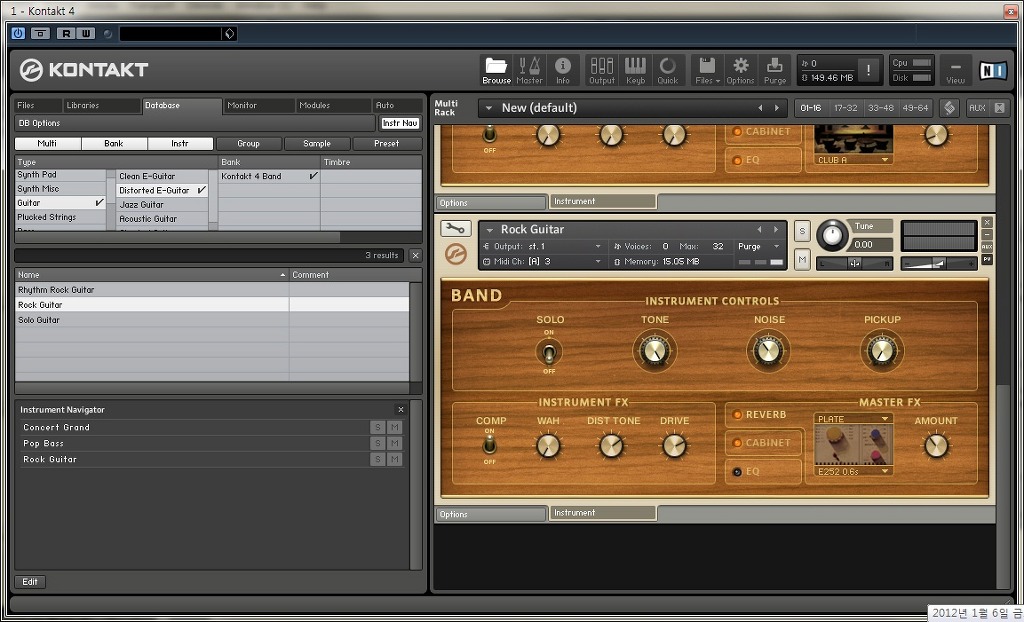
Task: Click the plate reverb thumbnail image
Action: (x=854, y=445)
